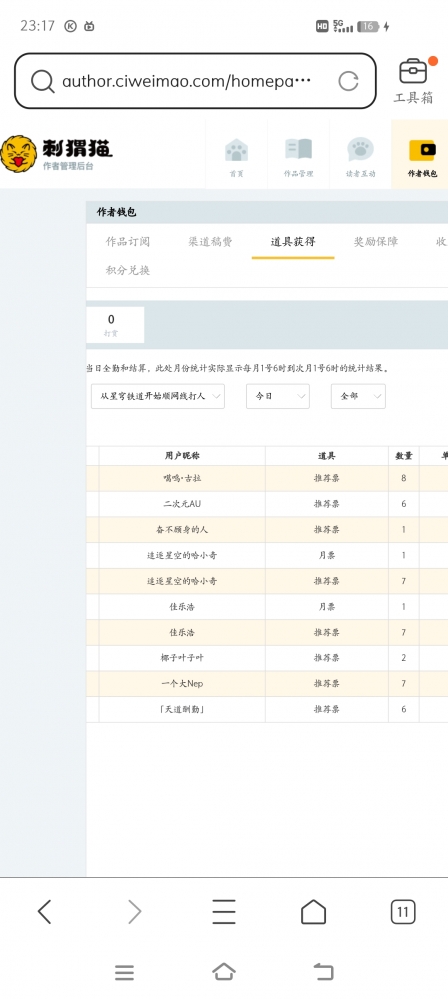This screenshot has height=999, width=448.
Task: Open the 全部 filter dropdown
Action: [358, 396]
